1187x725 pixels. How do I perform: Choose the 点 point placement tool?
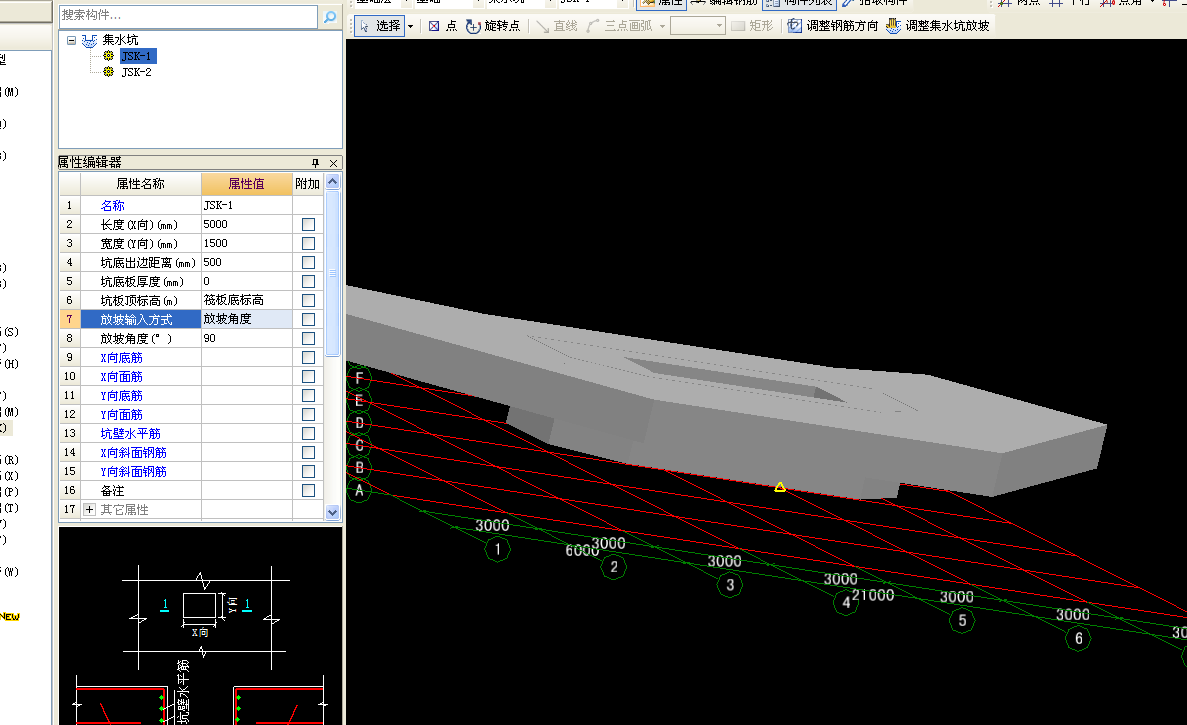443,26
